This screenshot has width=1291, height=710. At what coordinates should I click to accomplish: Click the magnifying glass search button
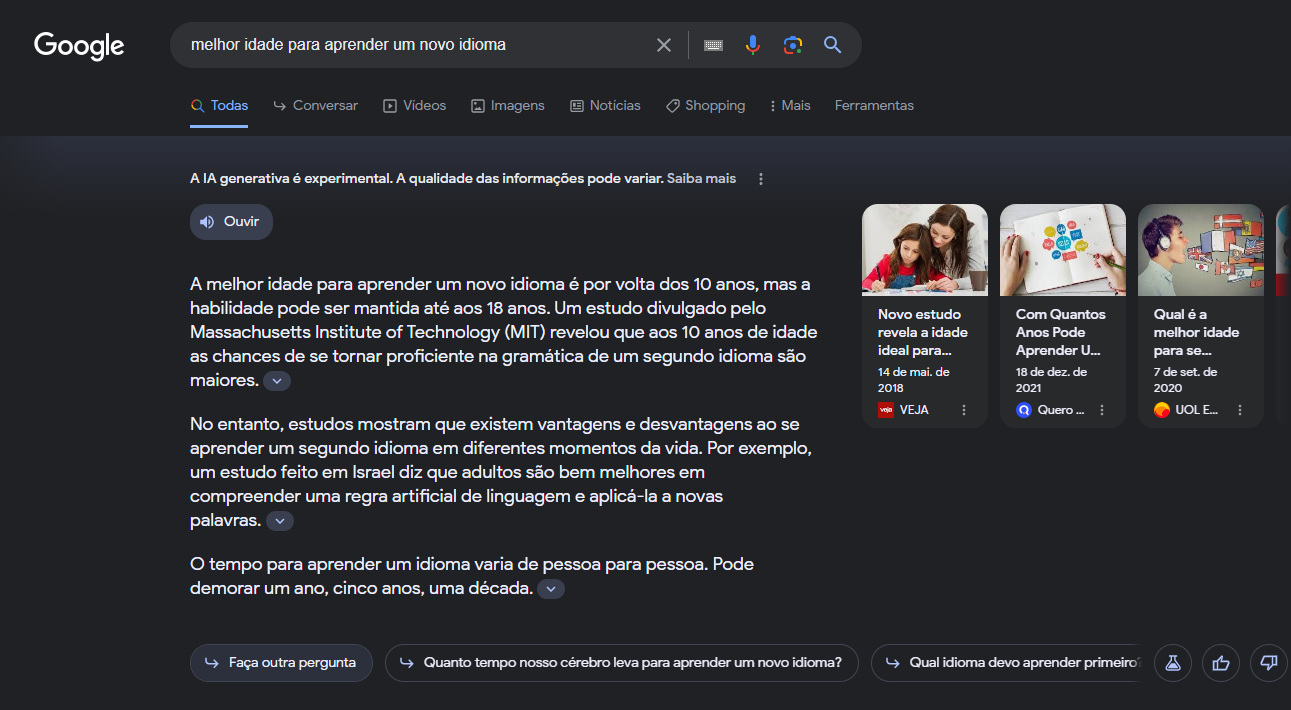[832, 45]
